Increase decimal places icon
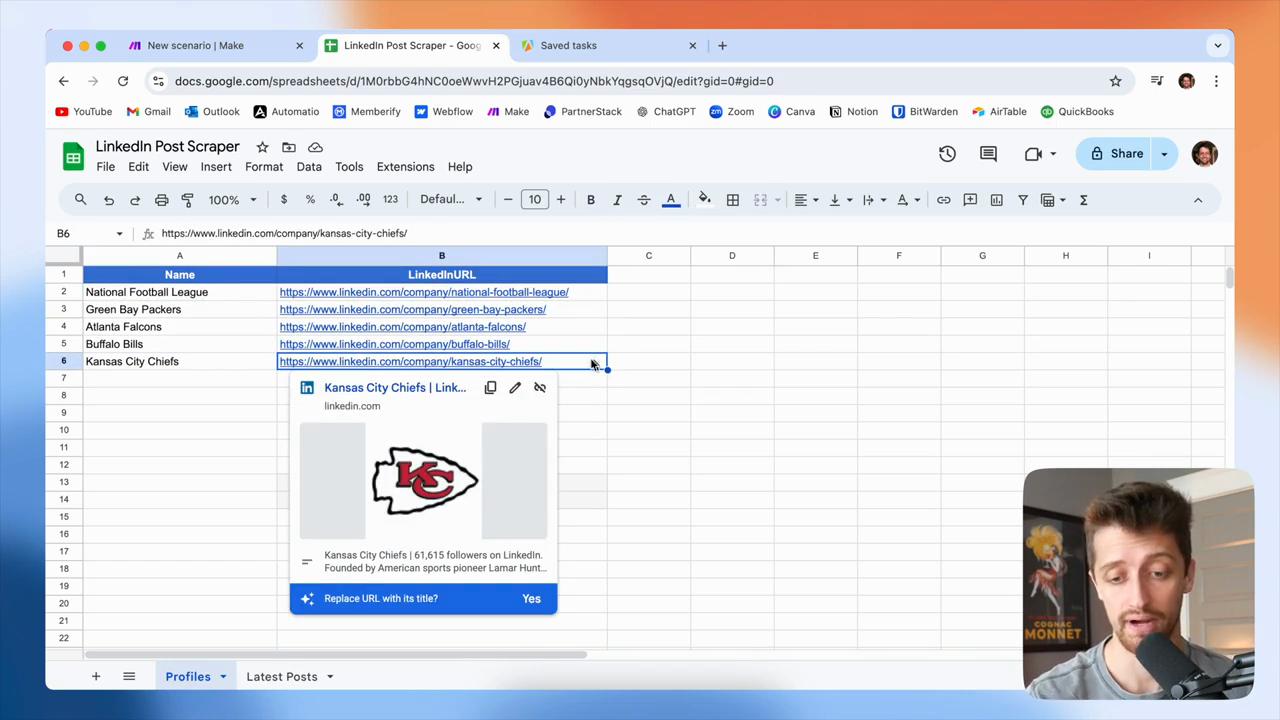 click(363, 200)
